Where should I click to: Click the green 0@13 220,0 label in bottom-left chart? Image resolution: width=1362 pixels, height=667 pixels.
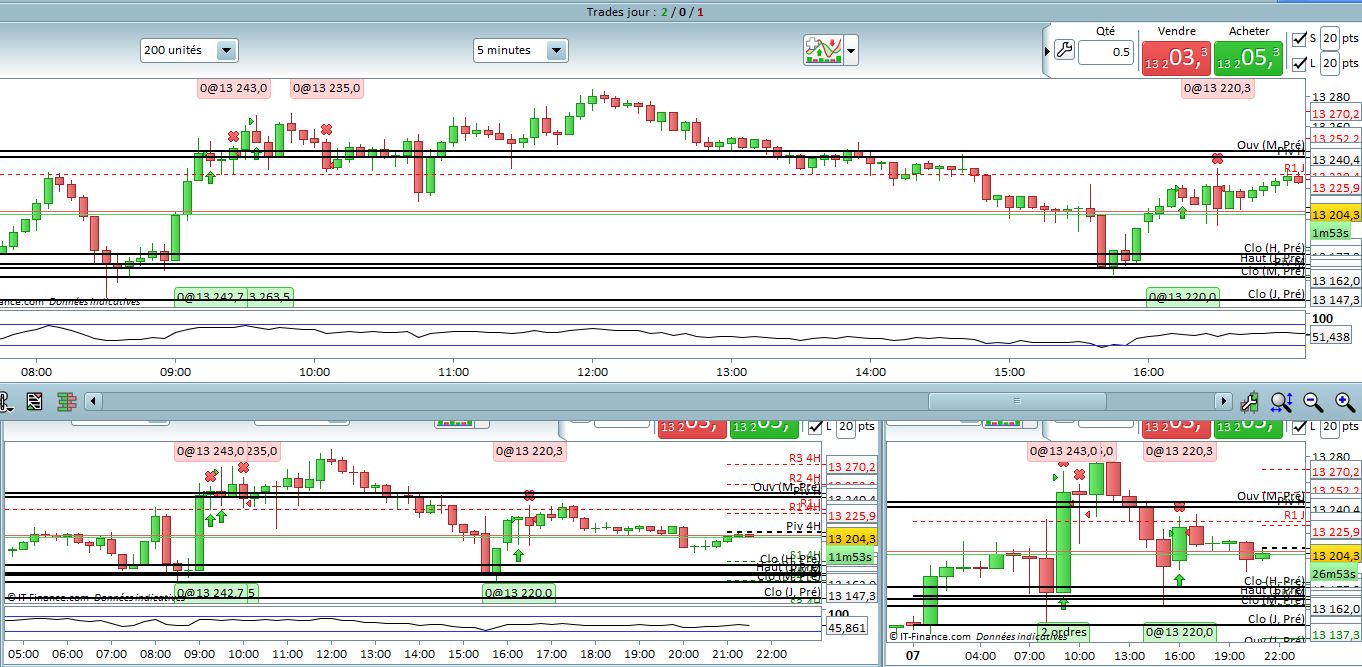[519, 592]
